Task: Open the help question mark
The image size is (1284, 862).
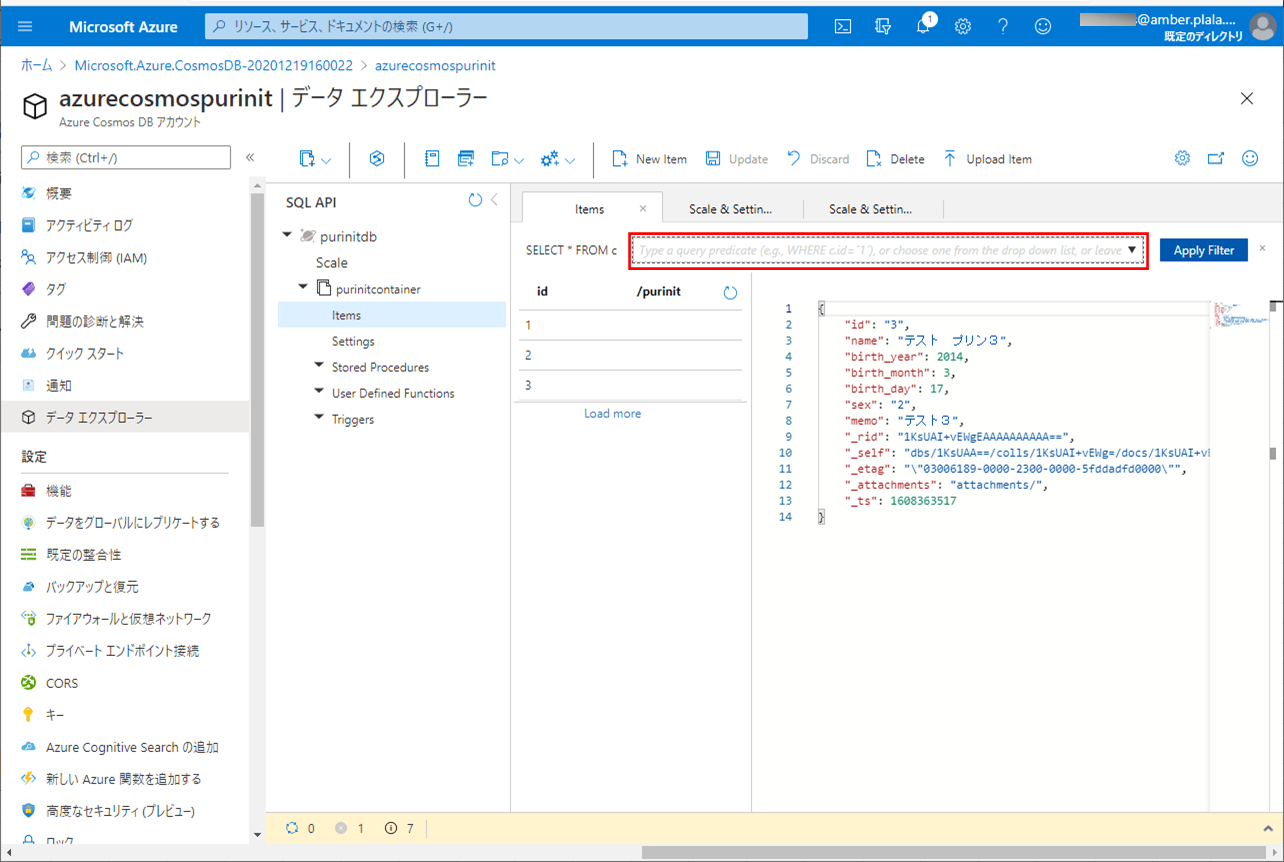Action: [x=1003, y=27]
